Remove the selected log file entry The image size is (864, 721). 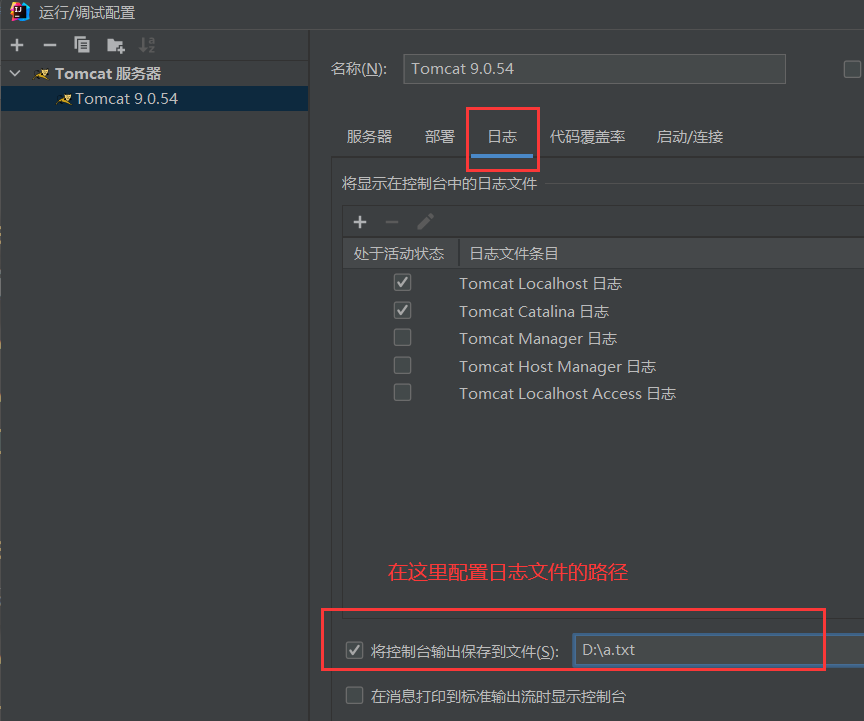(x=392, y=222)
